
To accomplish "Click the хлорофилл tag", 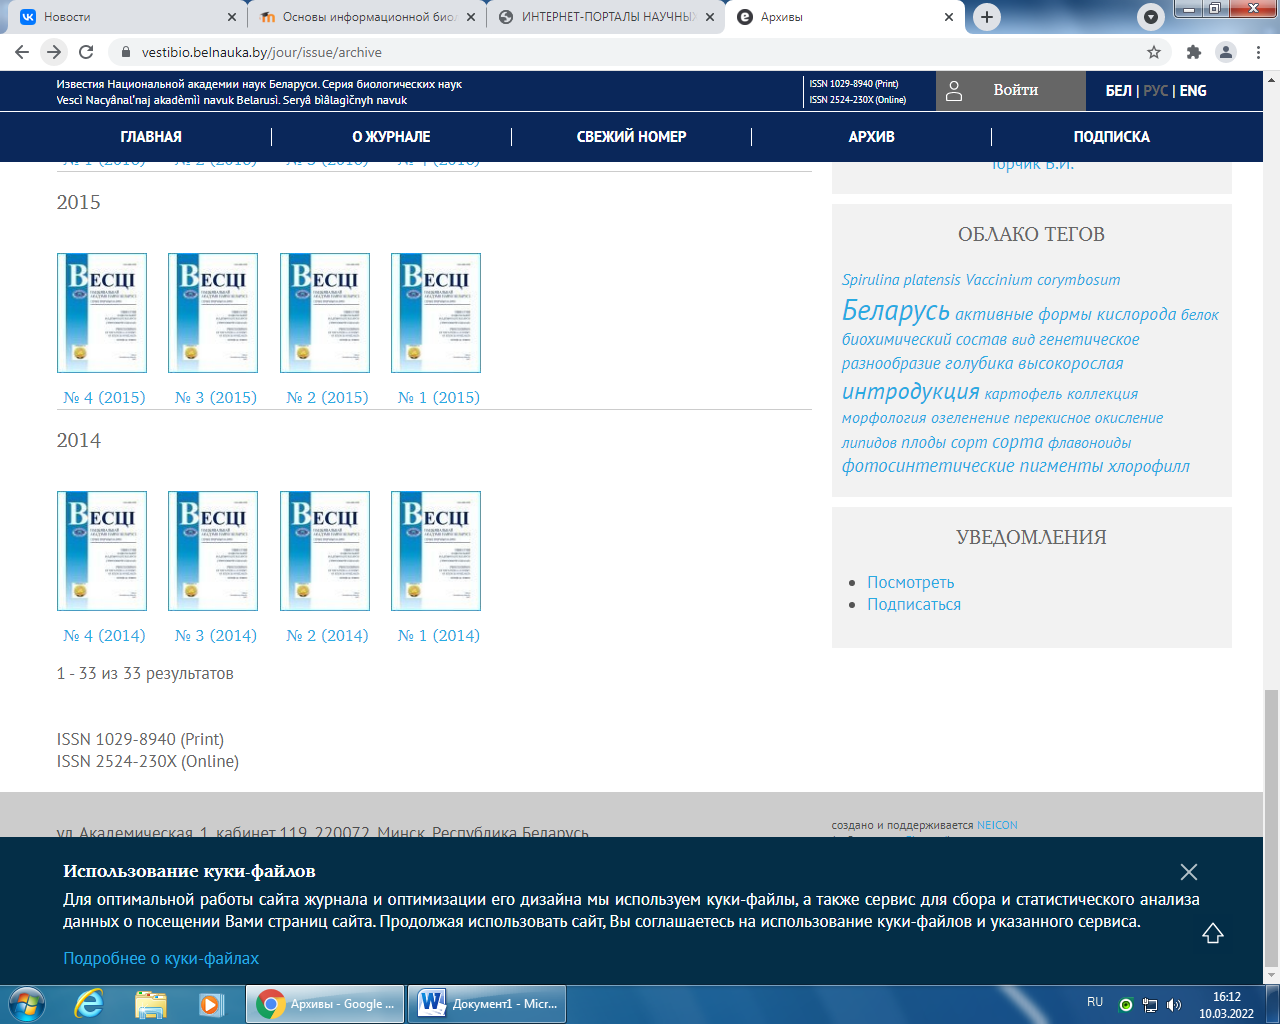I will pyautogui.click(x=1149, y=466).
